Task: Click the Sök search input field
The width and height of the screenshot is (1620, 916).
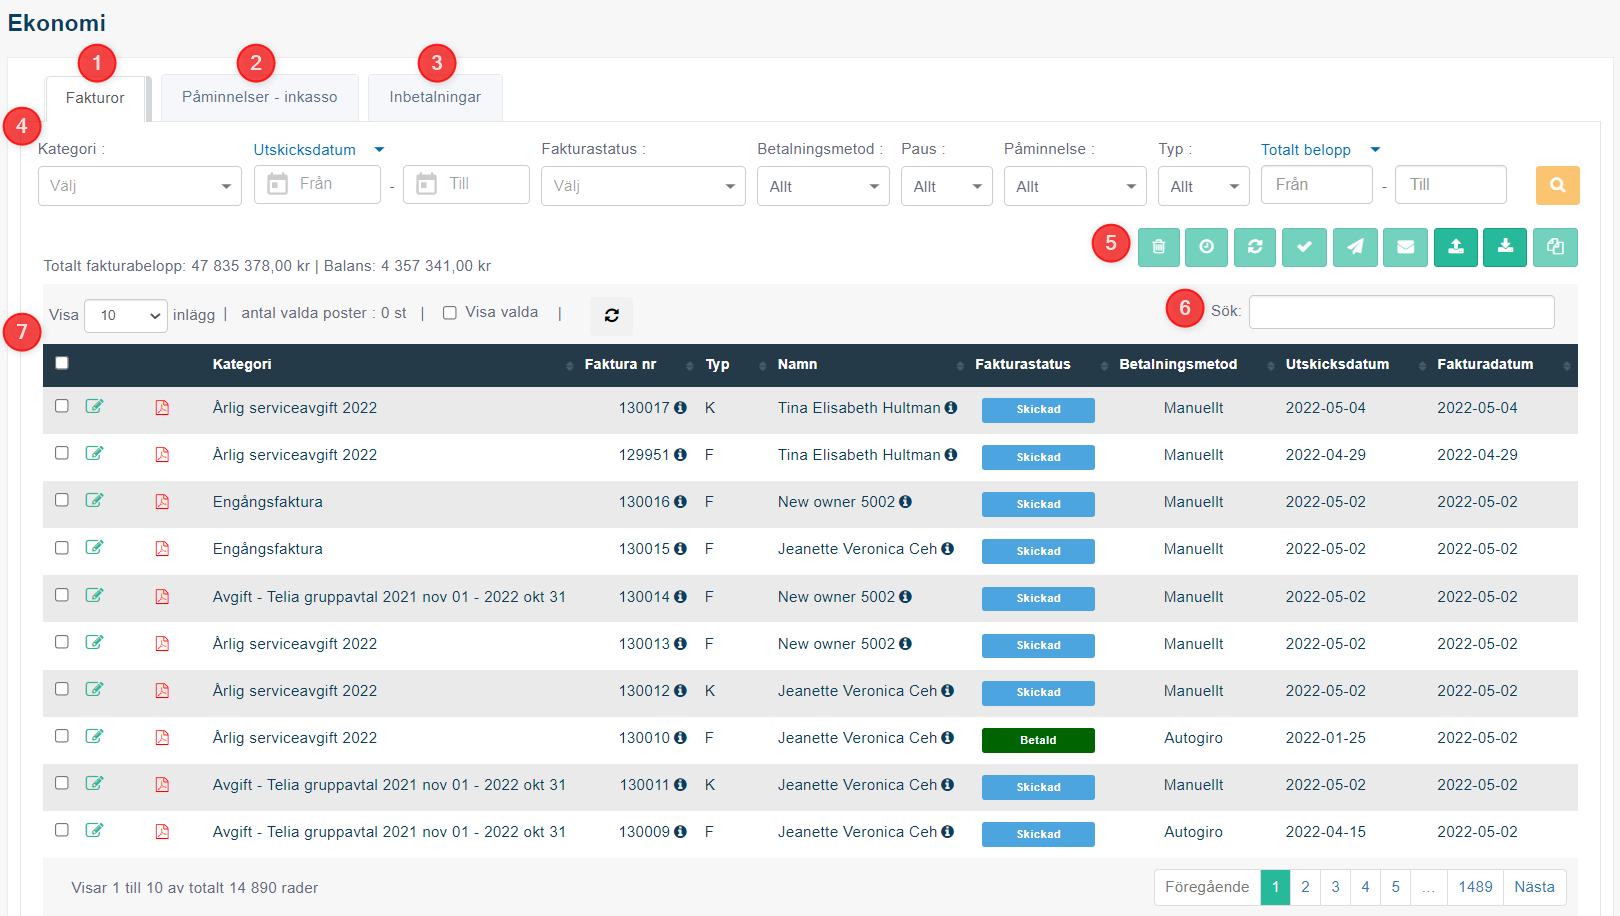Action: tap(1402, 312)
